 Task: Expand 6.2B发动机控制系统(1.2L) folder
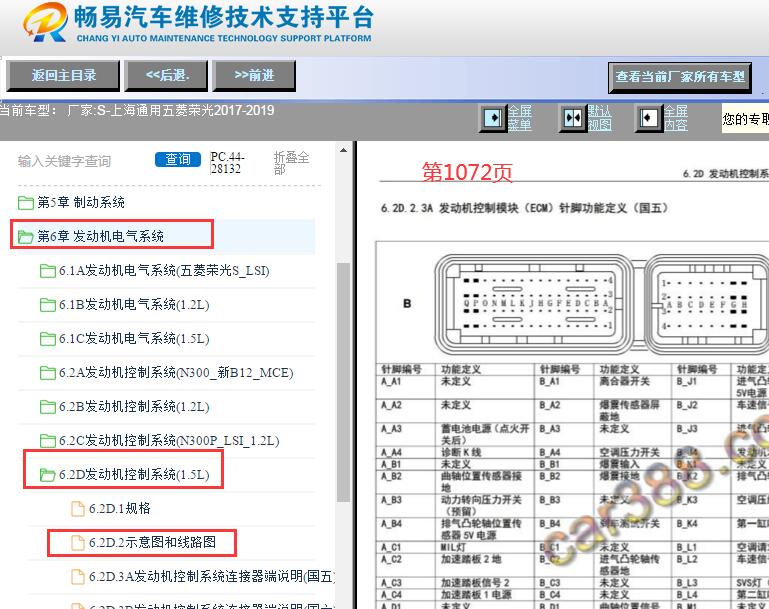pyautogui.click(x=134, y=406)
